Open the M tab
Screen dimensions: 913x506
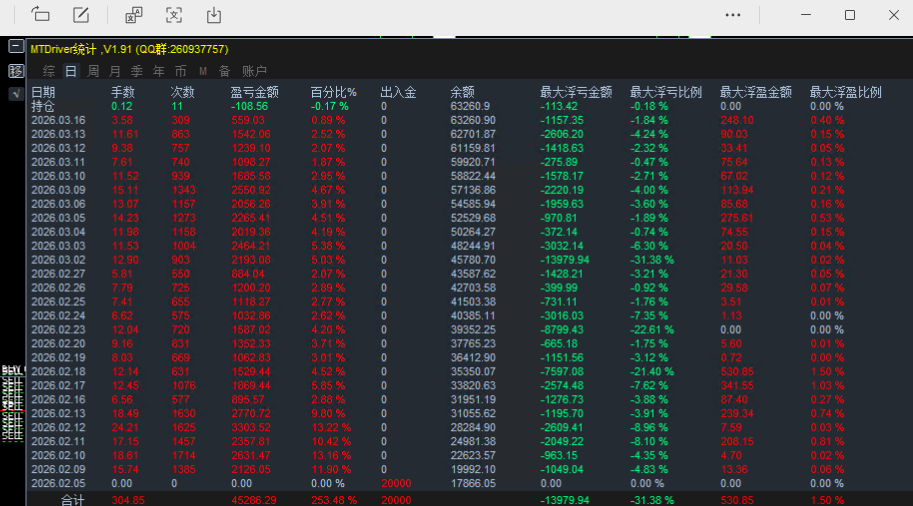pos(203,71)
